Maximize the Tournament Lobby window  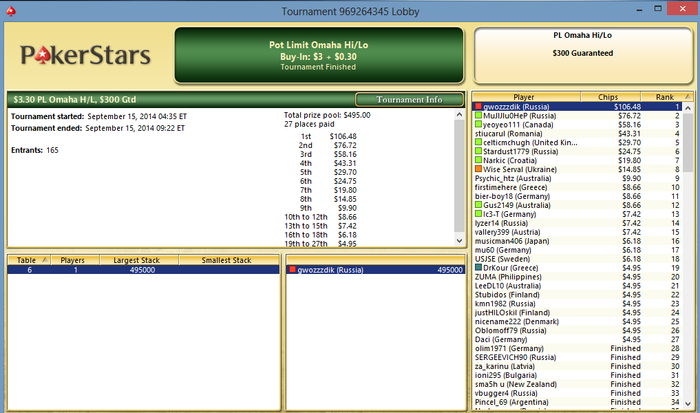[x=658, y=8]
